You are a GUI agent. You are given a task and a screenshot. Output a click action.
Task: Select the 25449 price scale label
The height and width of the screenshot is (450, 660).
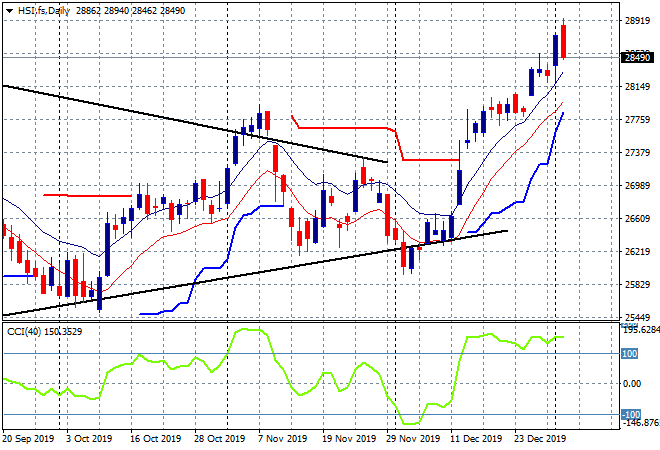[637, 317]
